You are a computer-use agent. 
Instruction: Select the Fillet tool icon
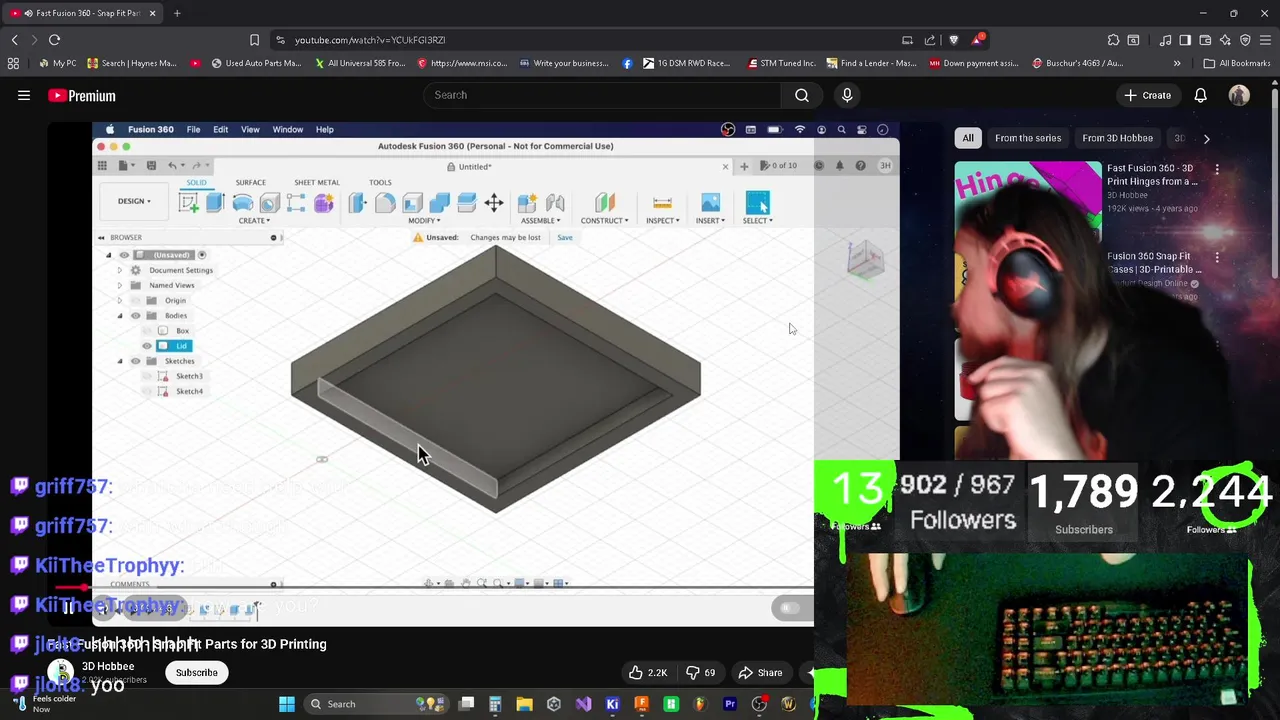click(385, 203)
